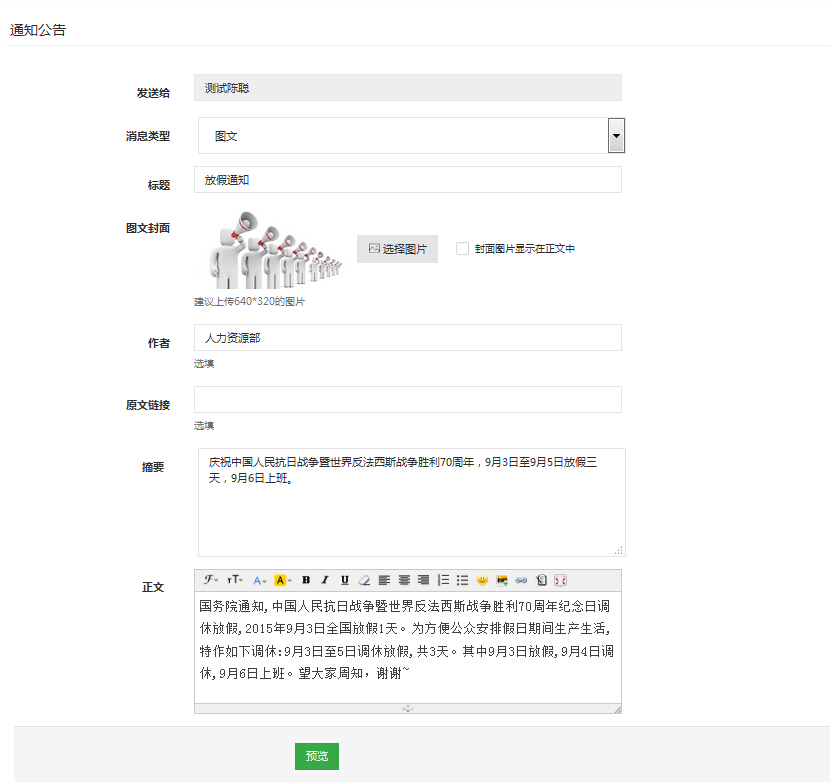The height and width of the screenshot is (782, 830).
Task: Open the 消息类型 dropdown arrow
Action: click(x=616, y=136)
